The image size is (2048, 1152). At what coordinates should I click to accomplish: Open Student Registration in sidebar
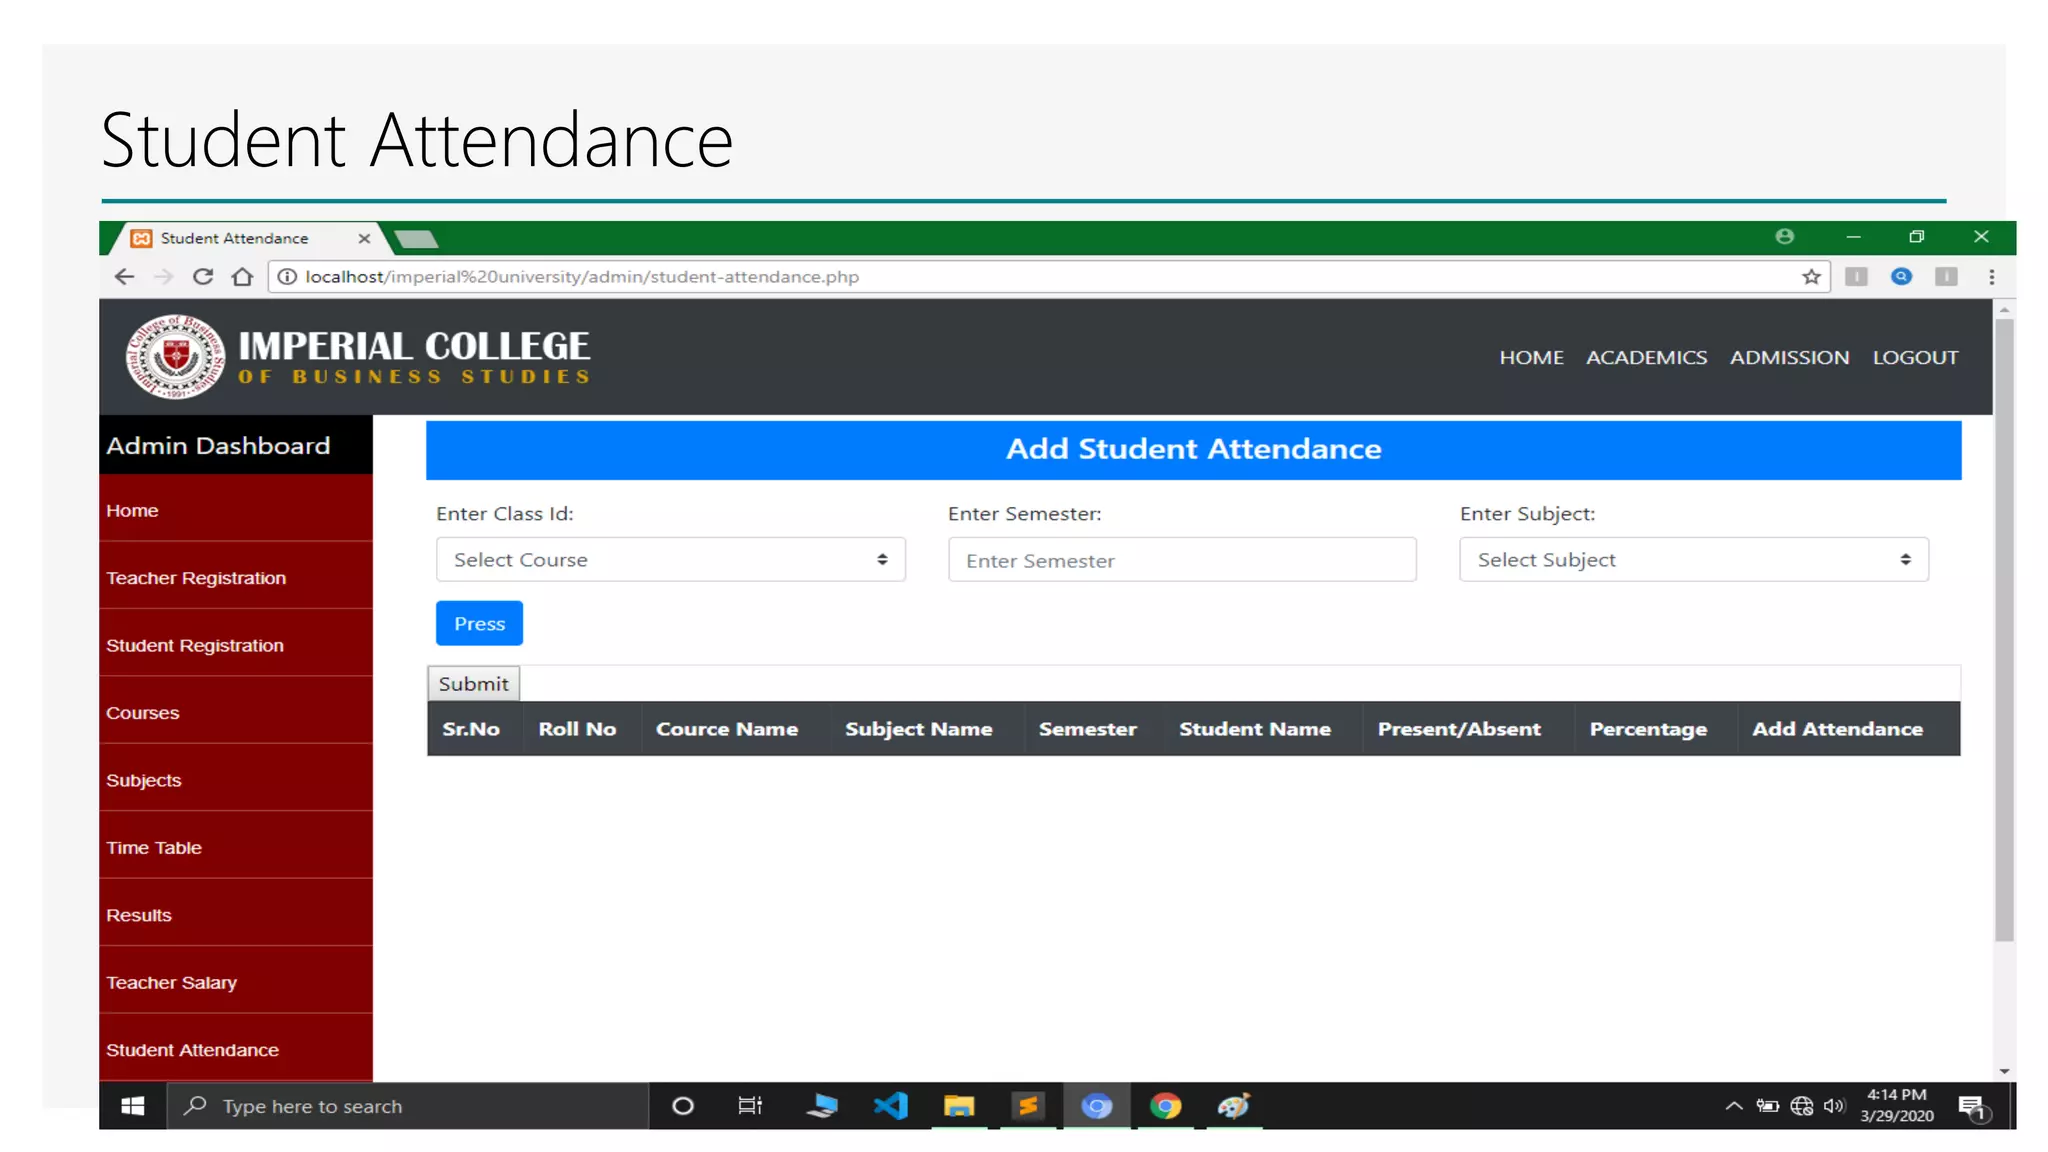click(236, 645)
